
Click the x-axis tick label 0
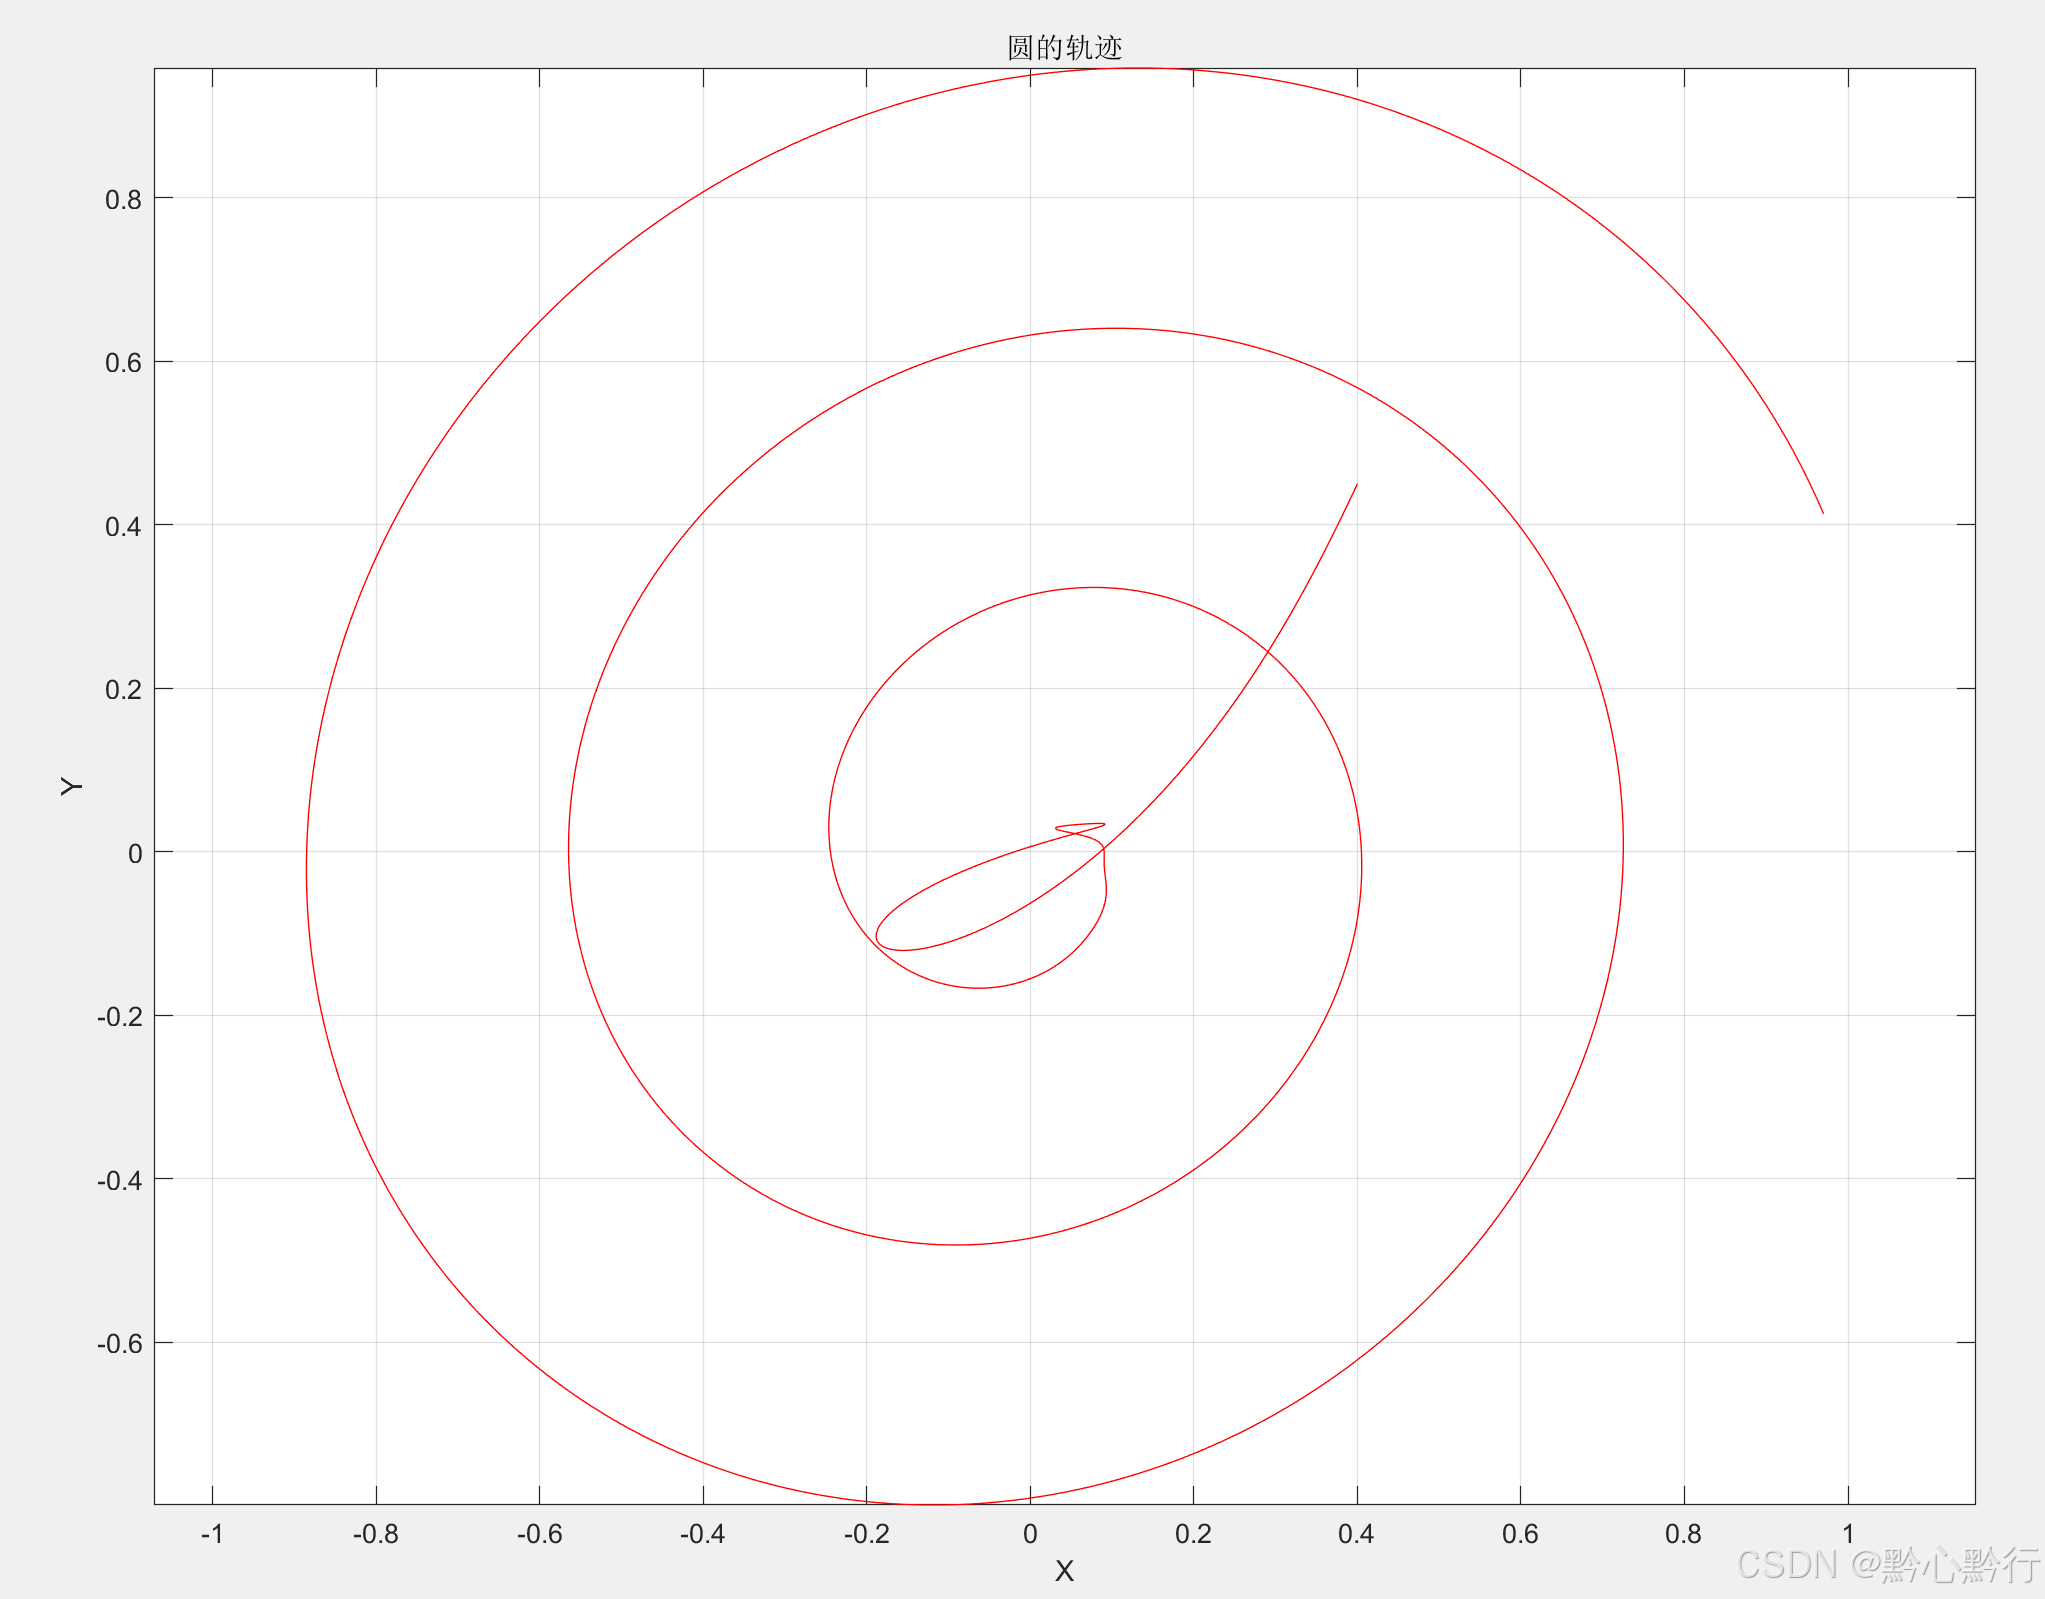point(1030,1534)
